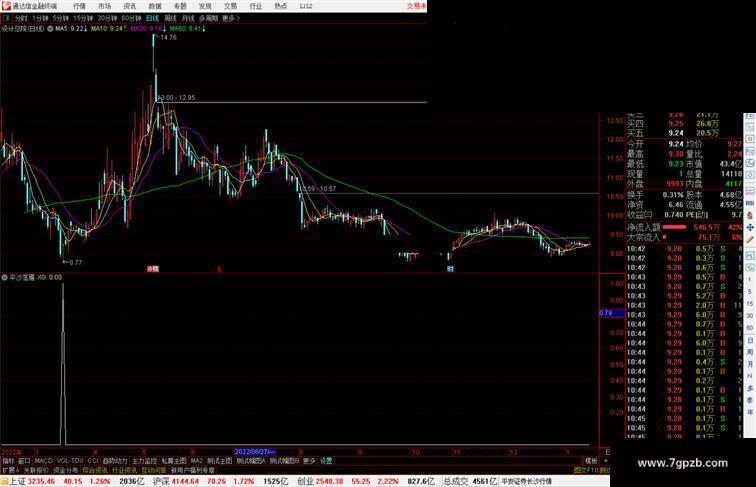Click the round icon beside 平沙落雁 indicator title
Viewport: 756px width, 487px height.
[4, 277]
